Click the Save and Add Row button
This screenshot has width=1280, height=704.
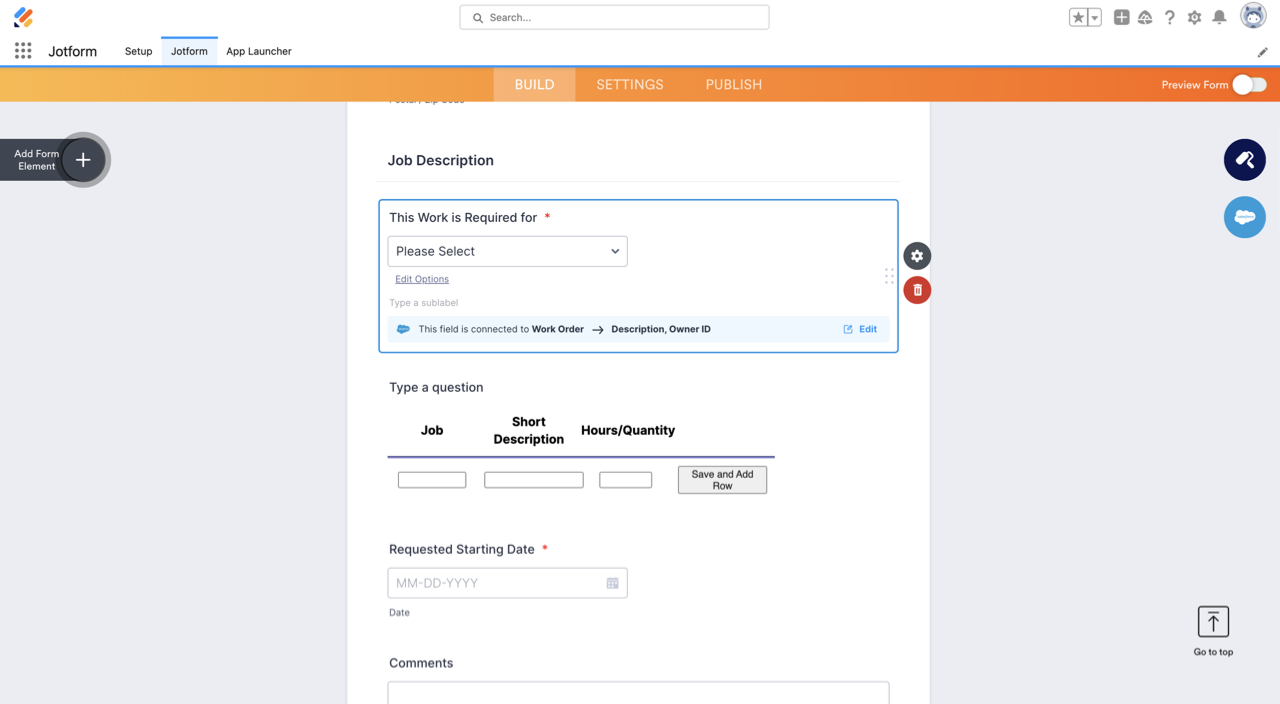coord(722,480)
